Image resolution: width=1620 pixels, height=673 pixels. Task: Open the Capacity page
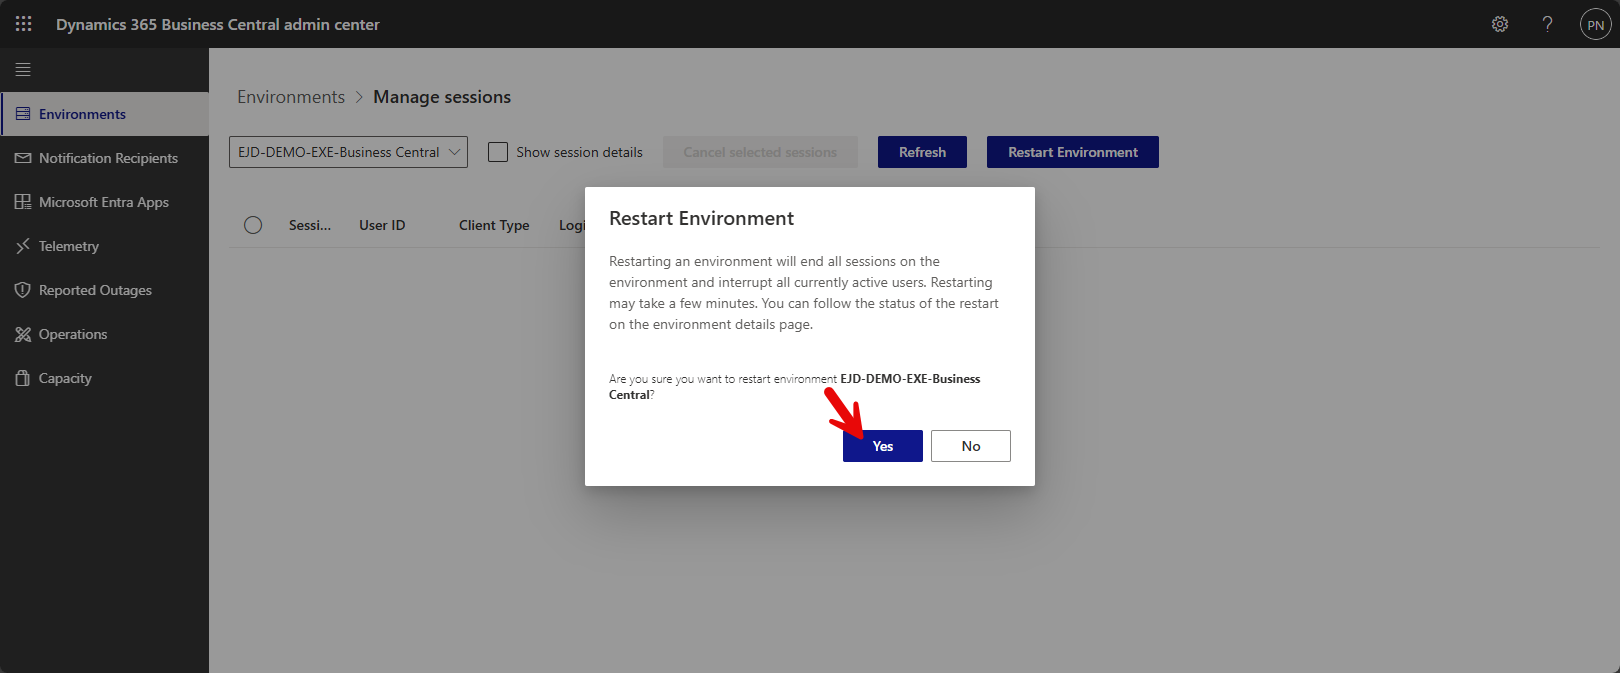click(x=105, y=378)
